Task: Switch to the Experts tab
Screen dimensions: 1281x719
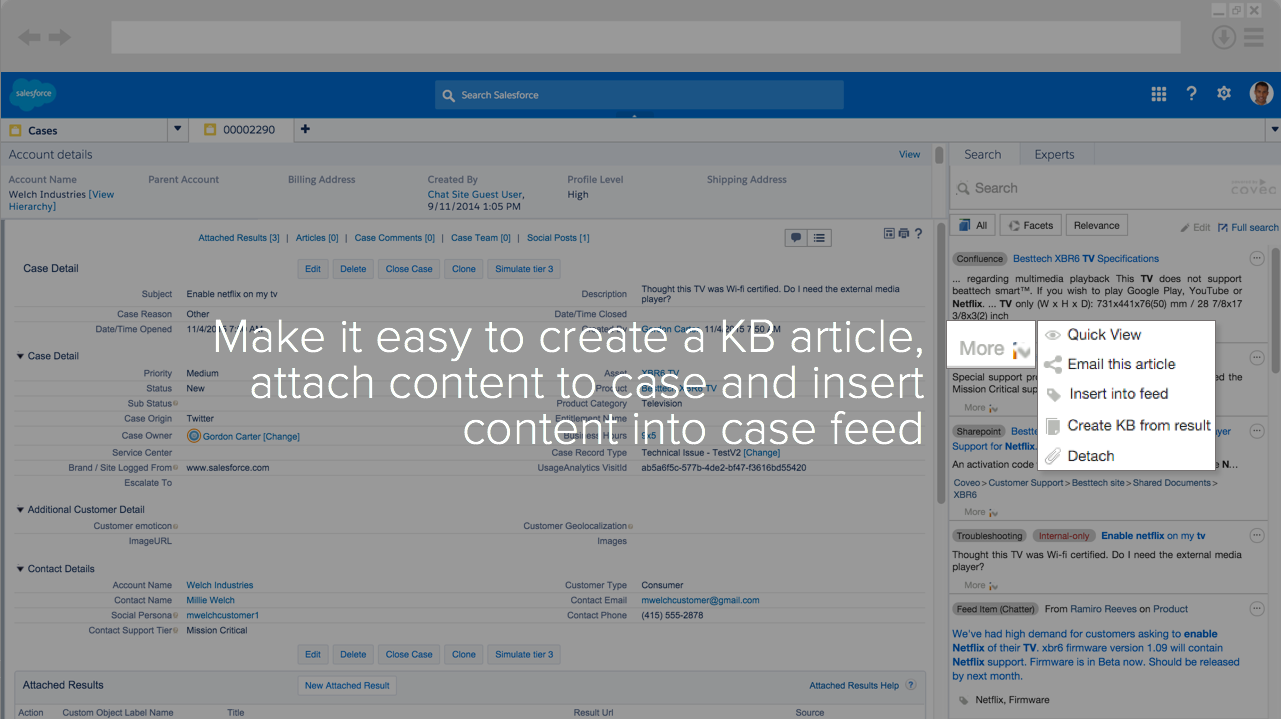Action: tap(1055, 154)
